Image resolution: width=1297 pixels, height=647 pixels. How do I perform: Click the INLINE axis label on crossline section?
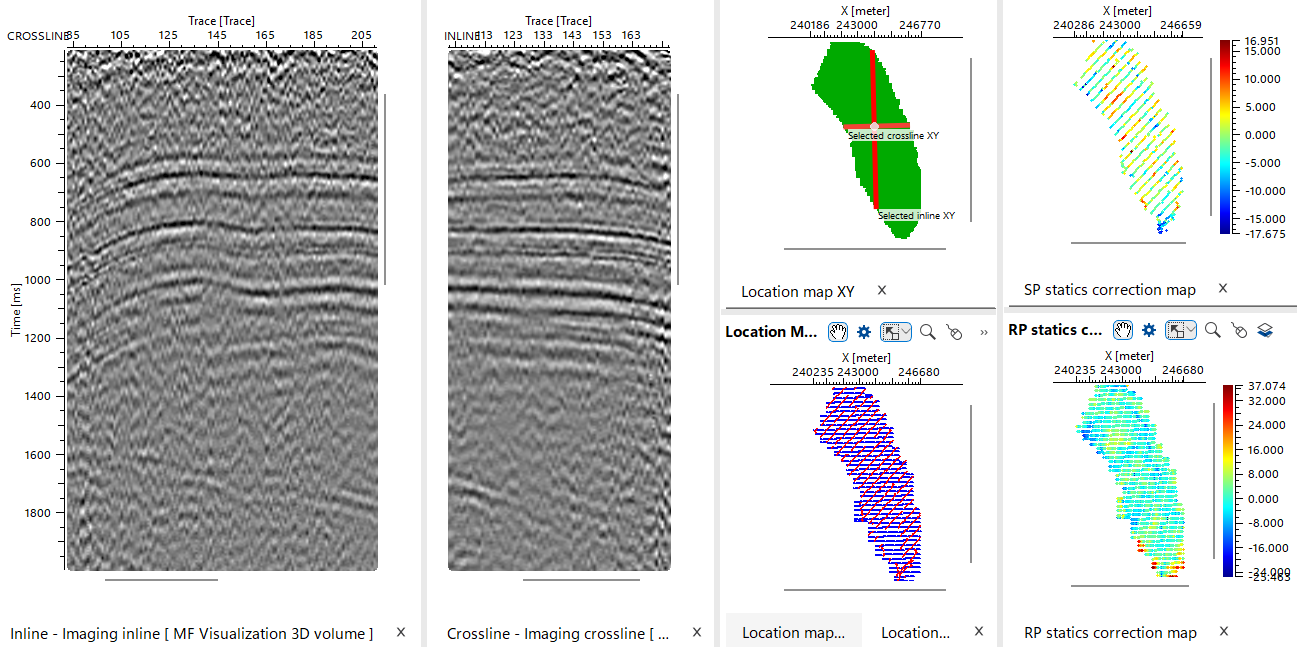point(462,36)
